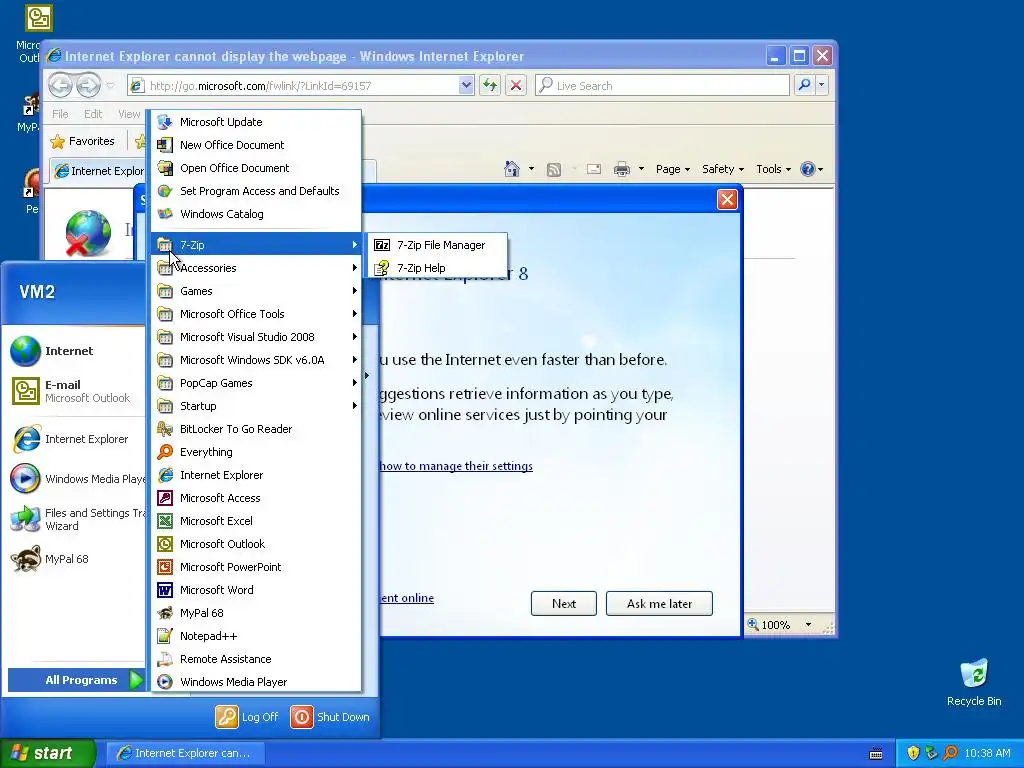The width and height of the screenshot is (1024, 768).
Task: Click the Microsoft PowerPoint icon
Action: click(x=165, y=567)
